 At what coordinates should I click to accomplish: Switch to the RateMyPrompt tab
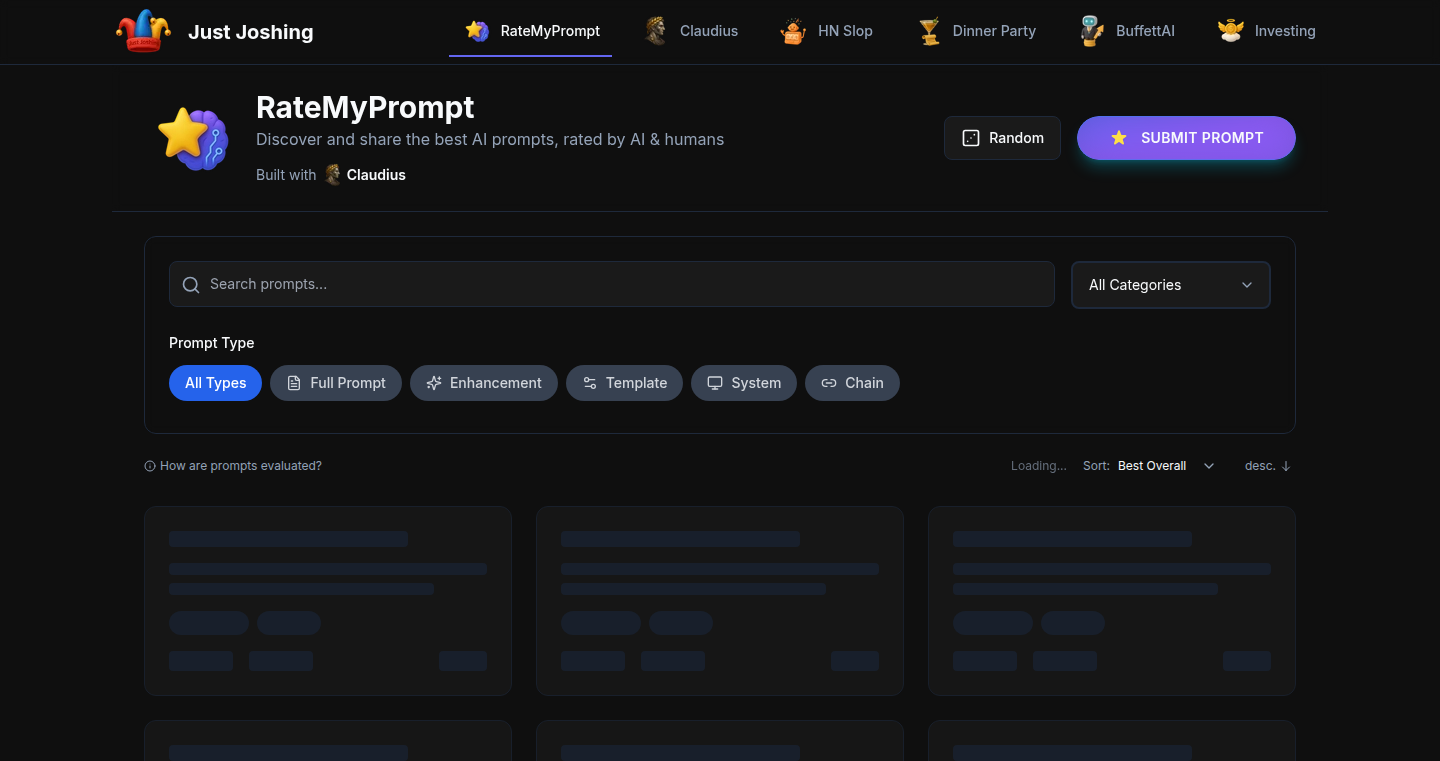531,31
